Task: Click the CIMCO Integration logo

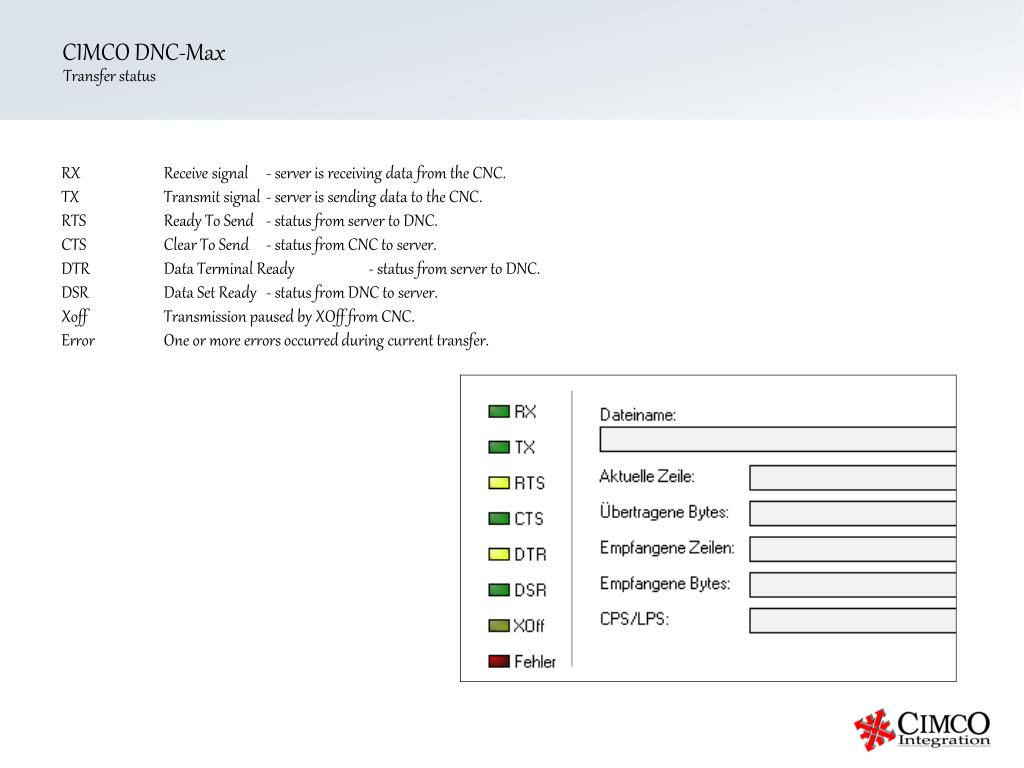Action: click(x=922, y=729)
